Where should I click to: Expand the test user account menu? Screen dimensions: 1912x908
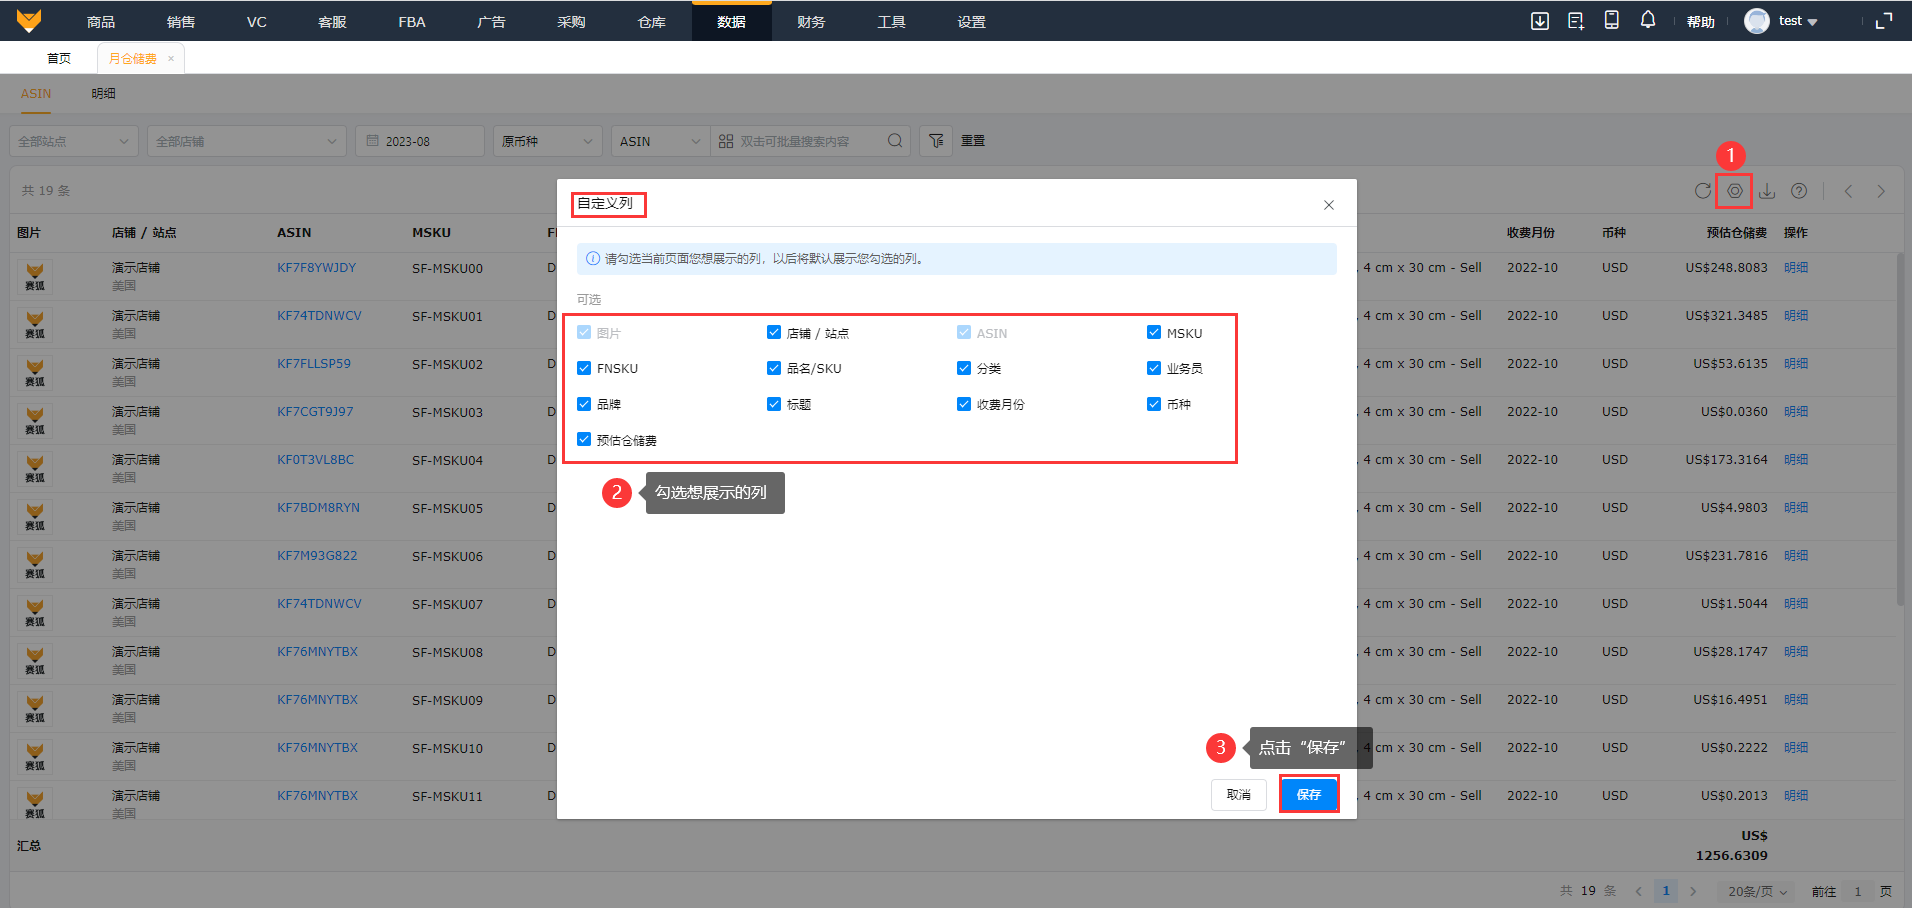pos(1798,21)
